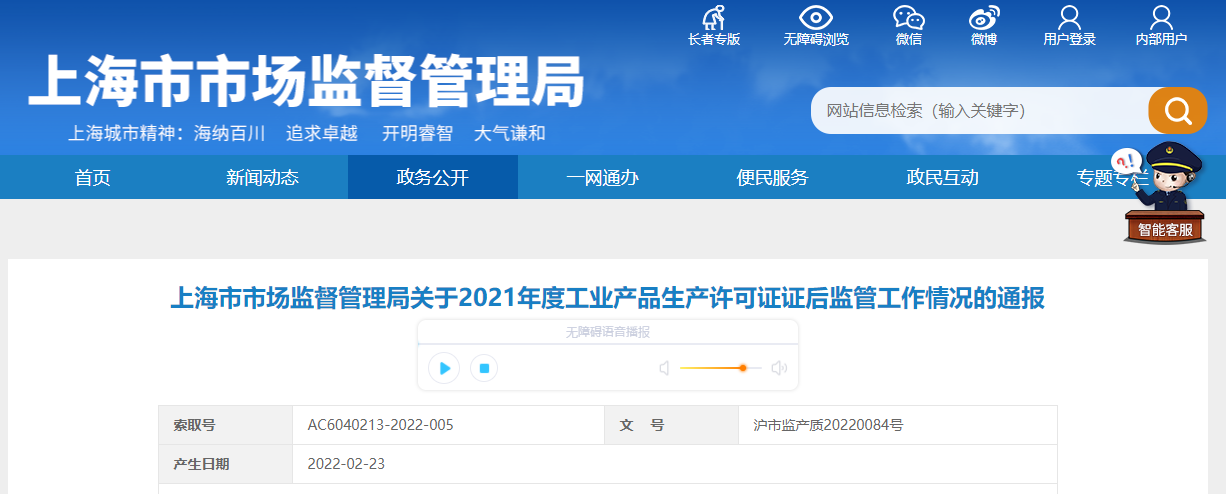This screenshot has width=1226, height=494.
Task: Play the accessibility voice broadcast
Action: [444, 368]
